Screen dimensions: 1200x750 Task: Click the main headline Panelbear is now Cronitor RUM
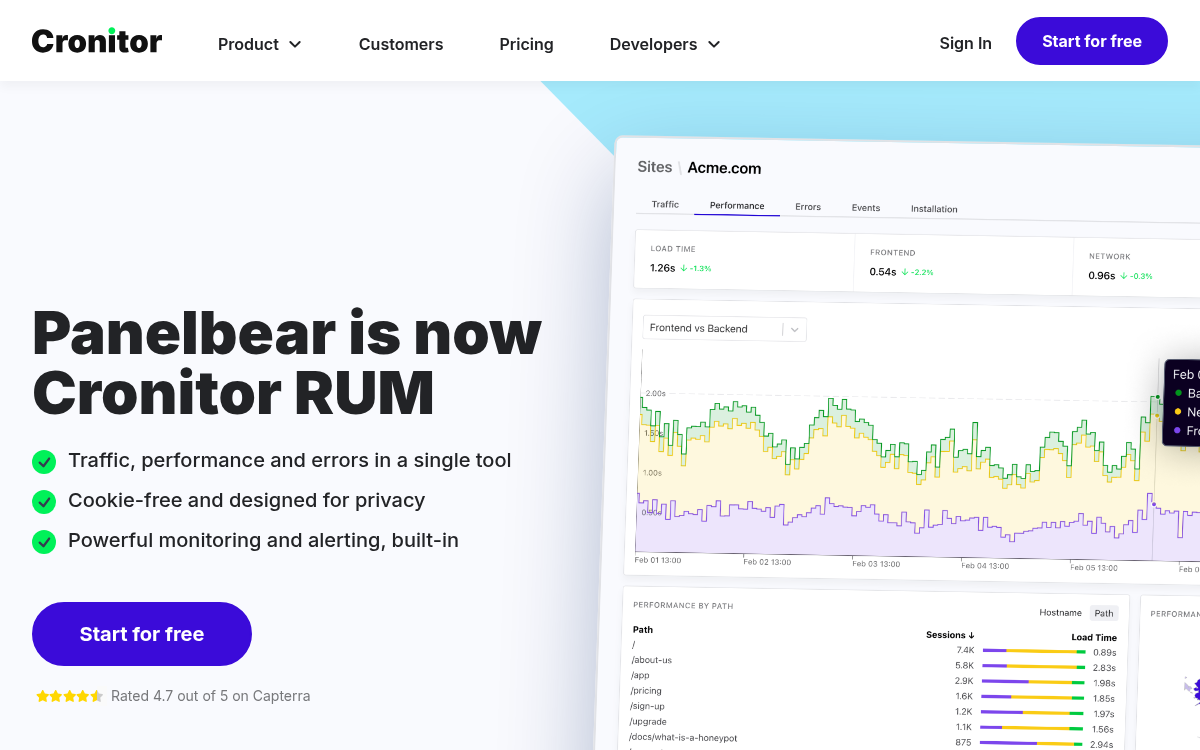pos(287,363)
